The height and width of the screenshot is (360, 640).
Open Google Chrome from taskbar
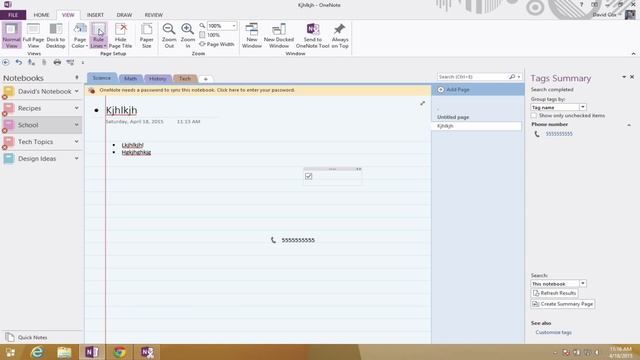[120, 352]
